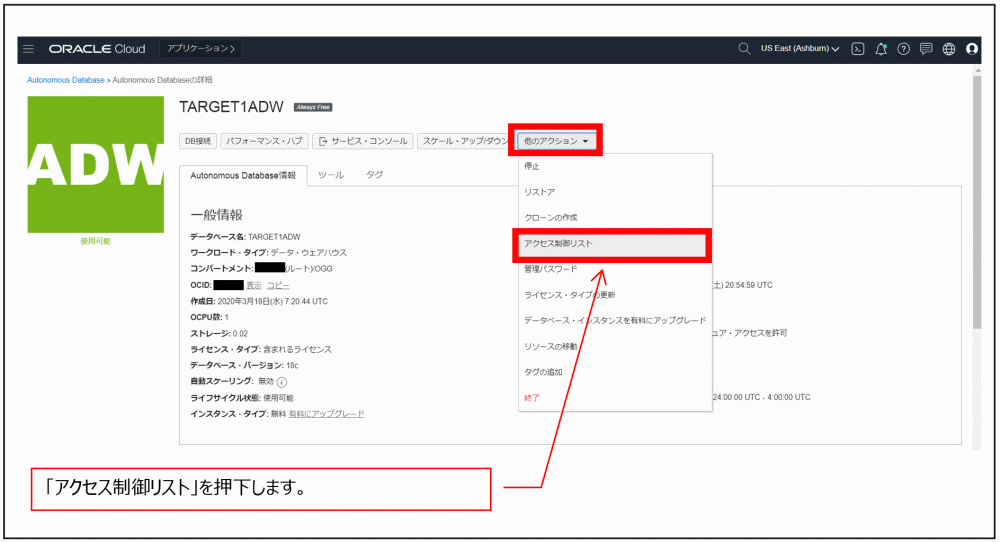The height and width of the screenshot is (542, 1000).
Task: Click the ライフサイクル状態 row
Action: point(242,399)
